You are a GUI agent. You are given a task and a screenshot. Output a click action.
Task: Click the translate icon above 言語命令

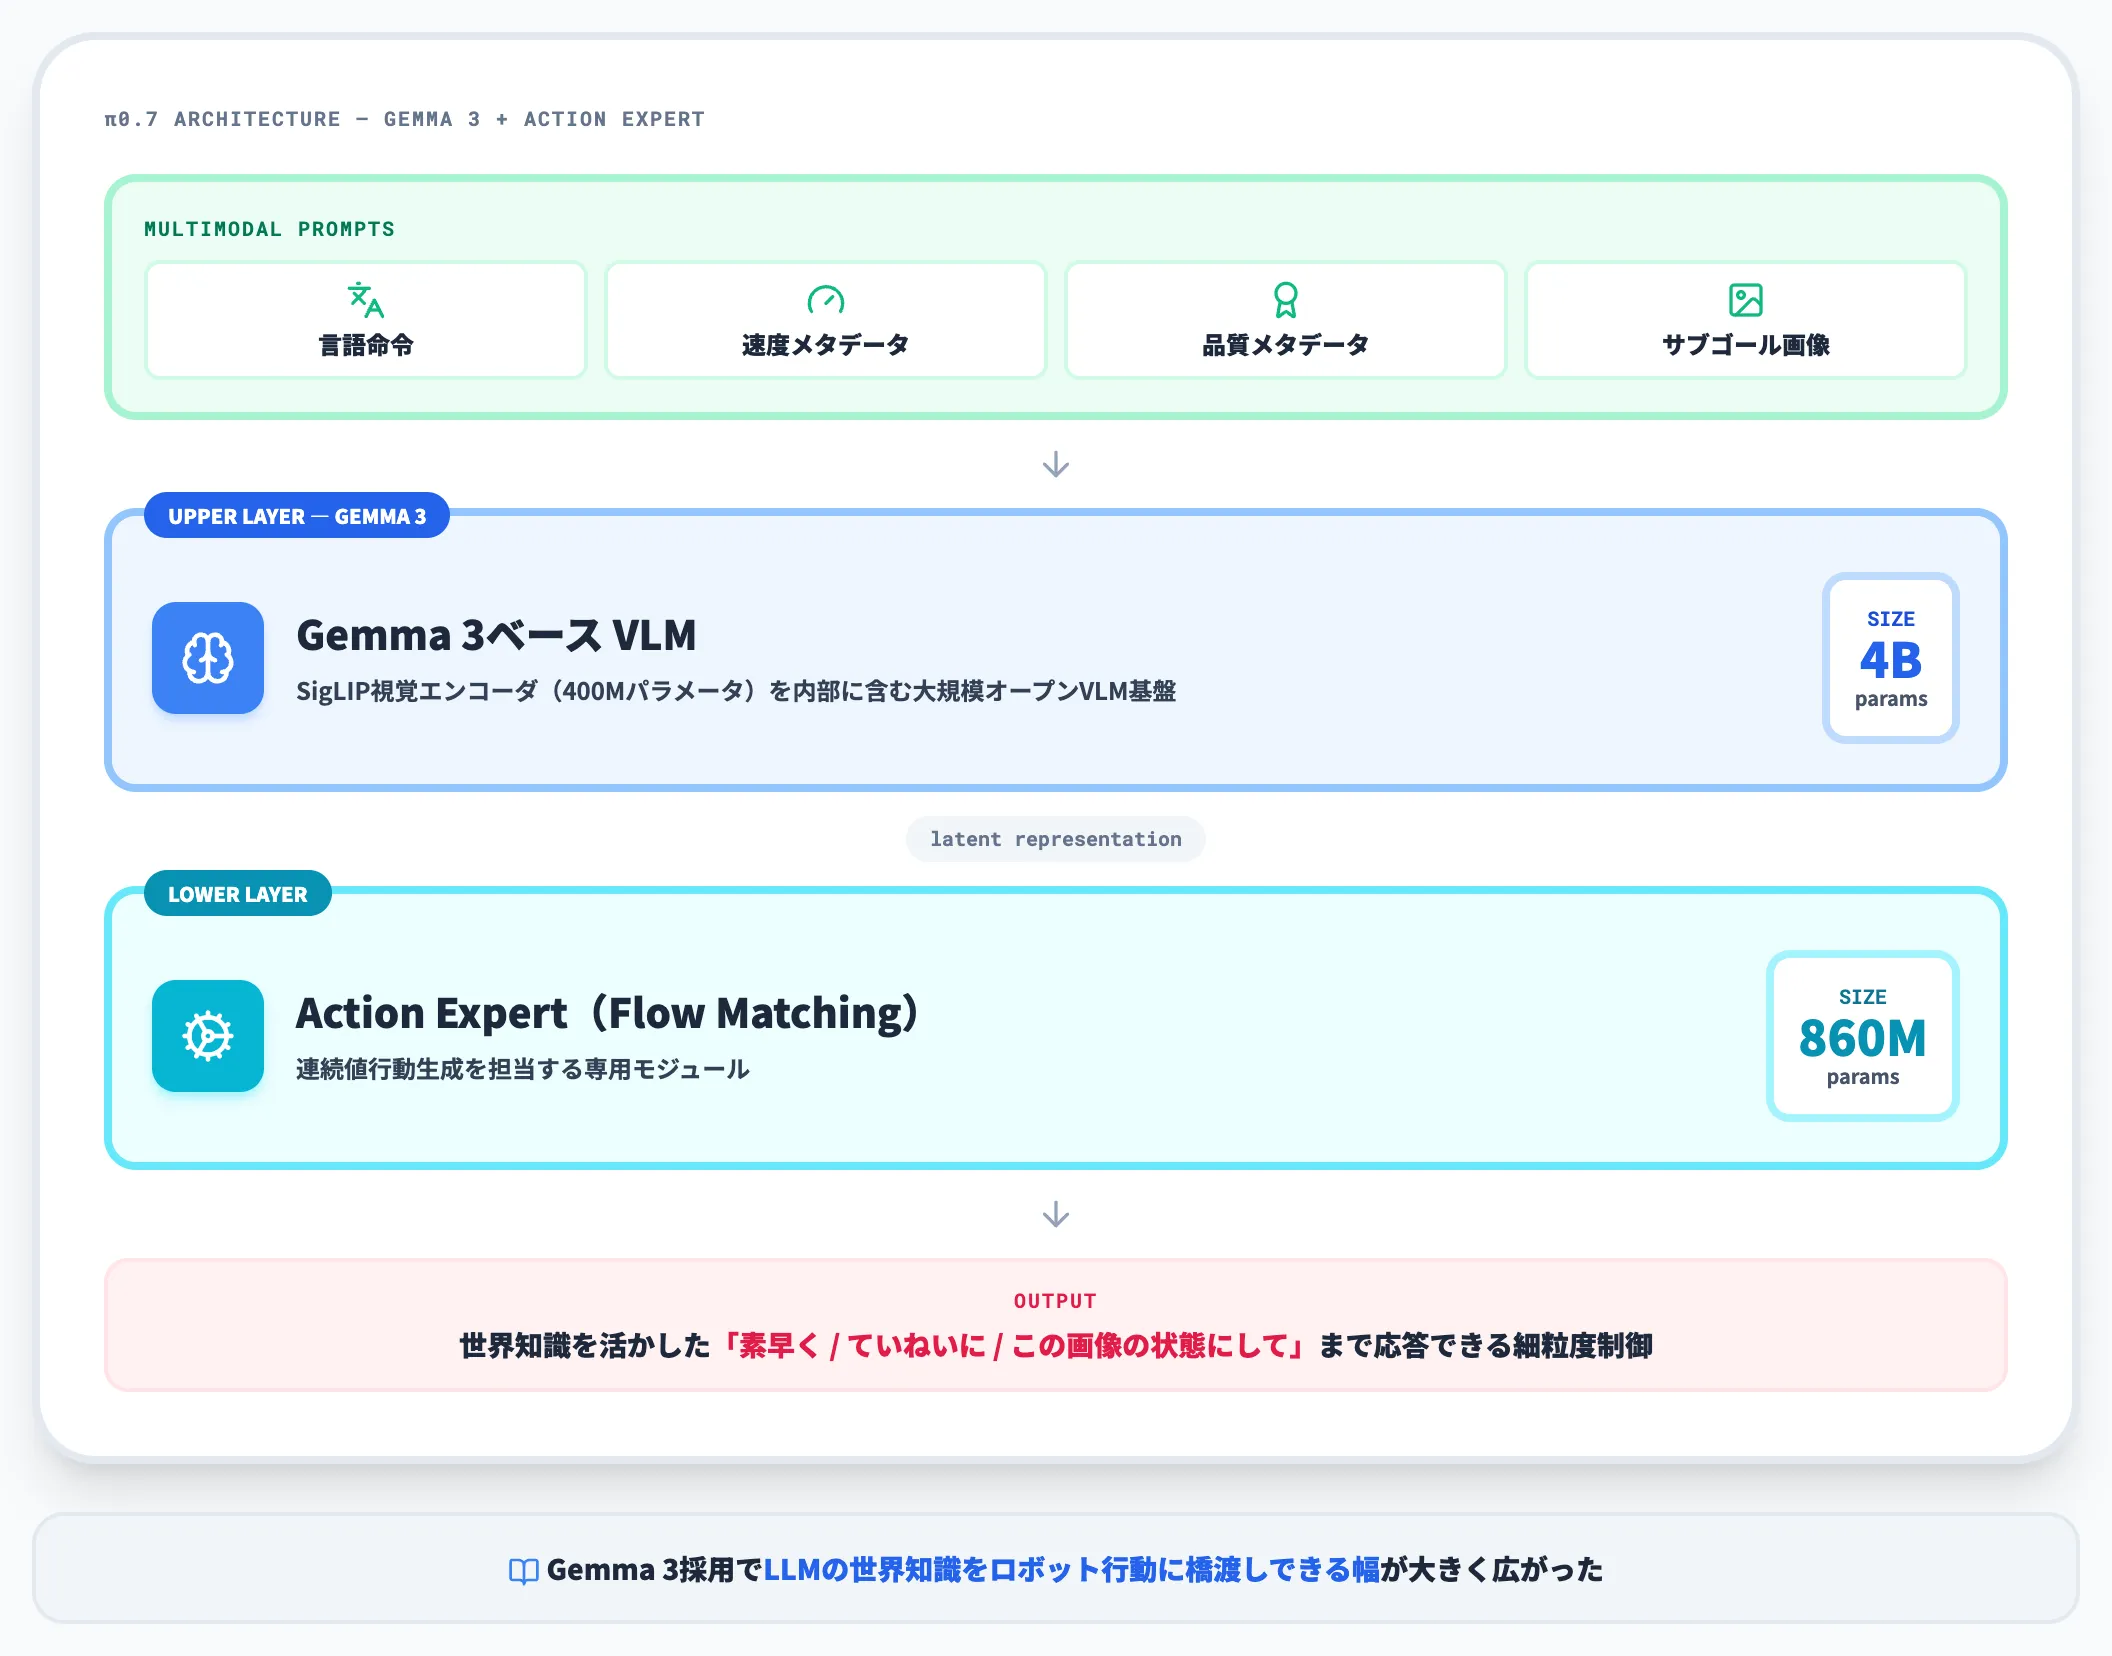(x=366, y=300)
